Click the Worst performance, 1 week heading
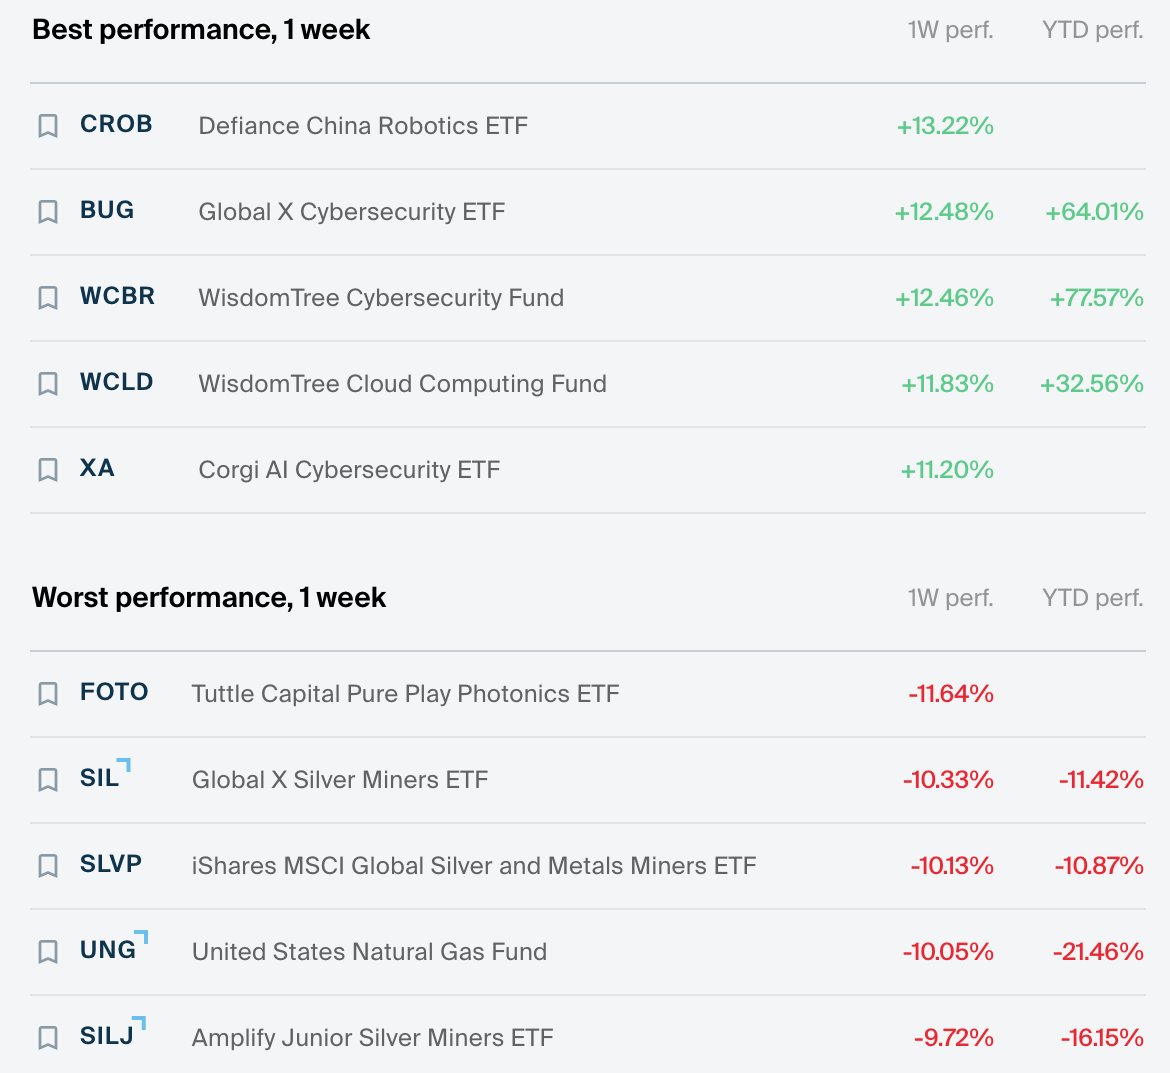This screenshot has height=1073, width=1170. 209,598
